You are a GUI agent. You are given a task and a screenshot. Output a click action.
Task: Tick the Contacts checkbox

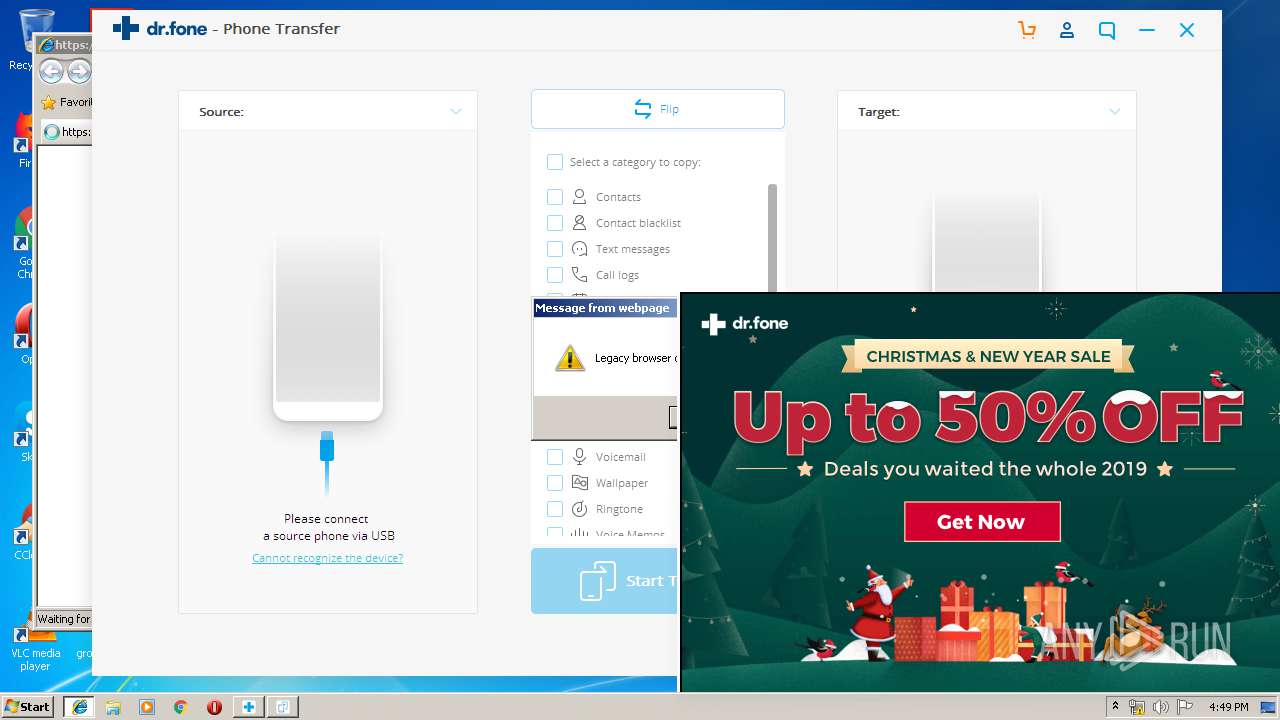[555, 197]
